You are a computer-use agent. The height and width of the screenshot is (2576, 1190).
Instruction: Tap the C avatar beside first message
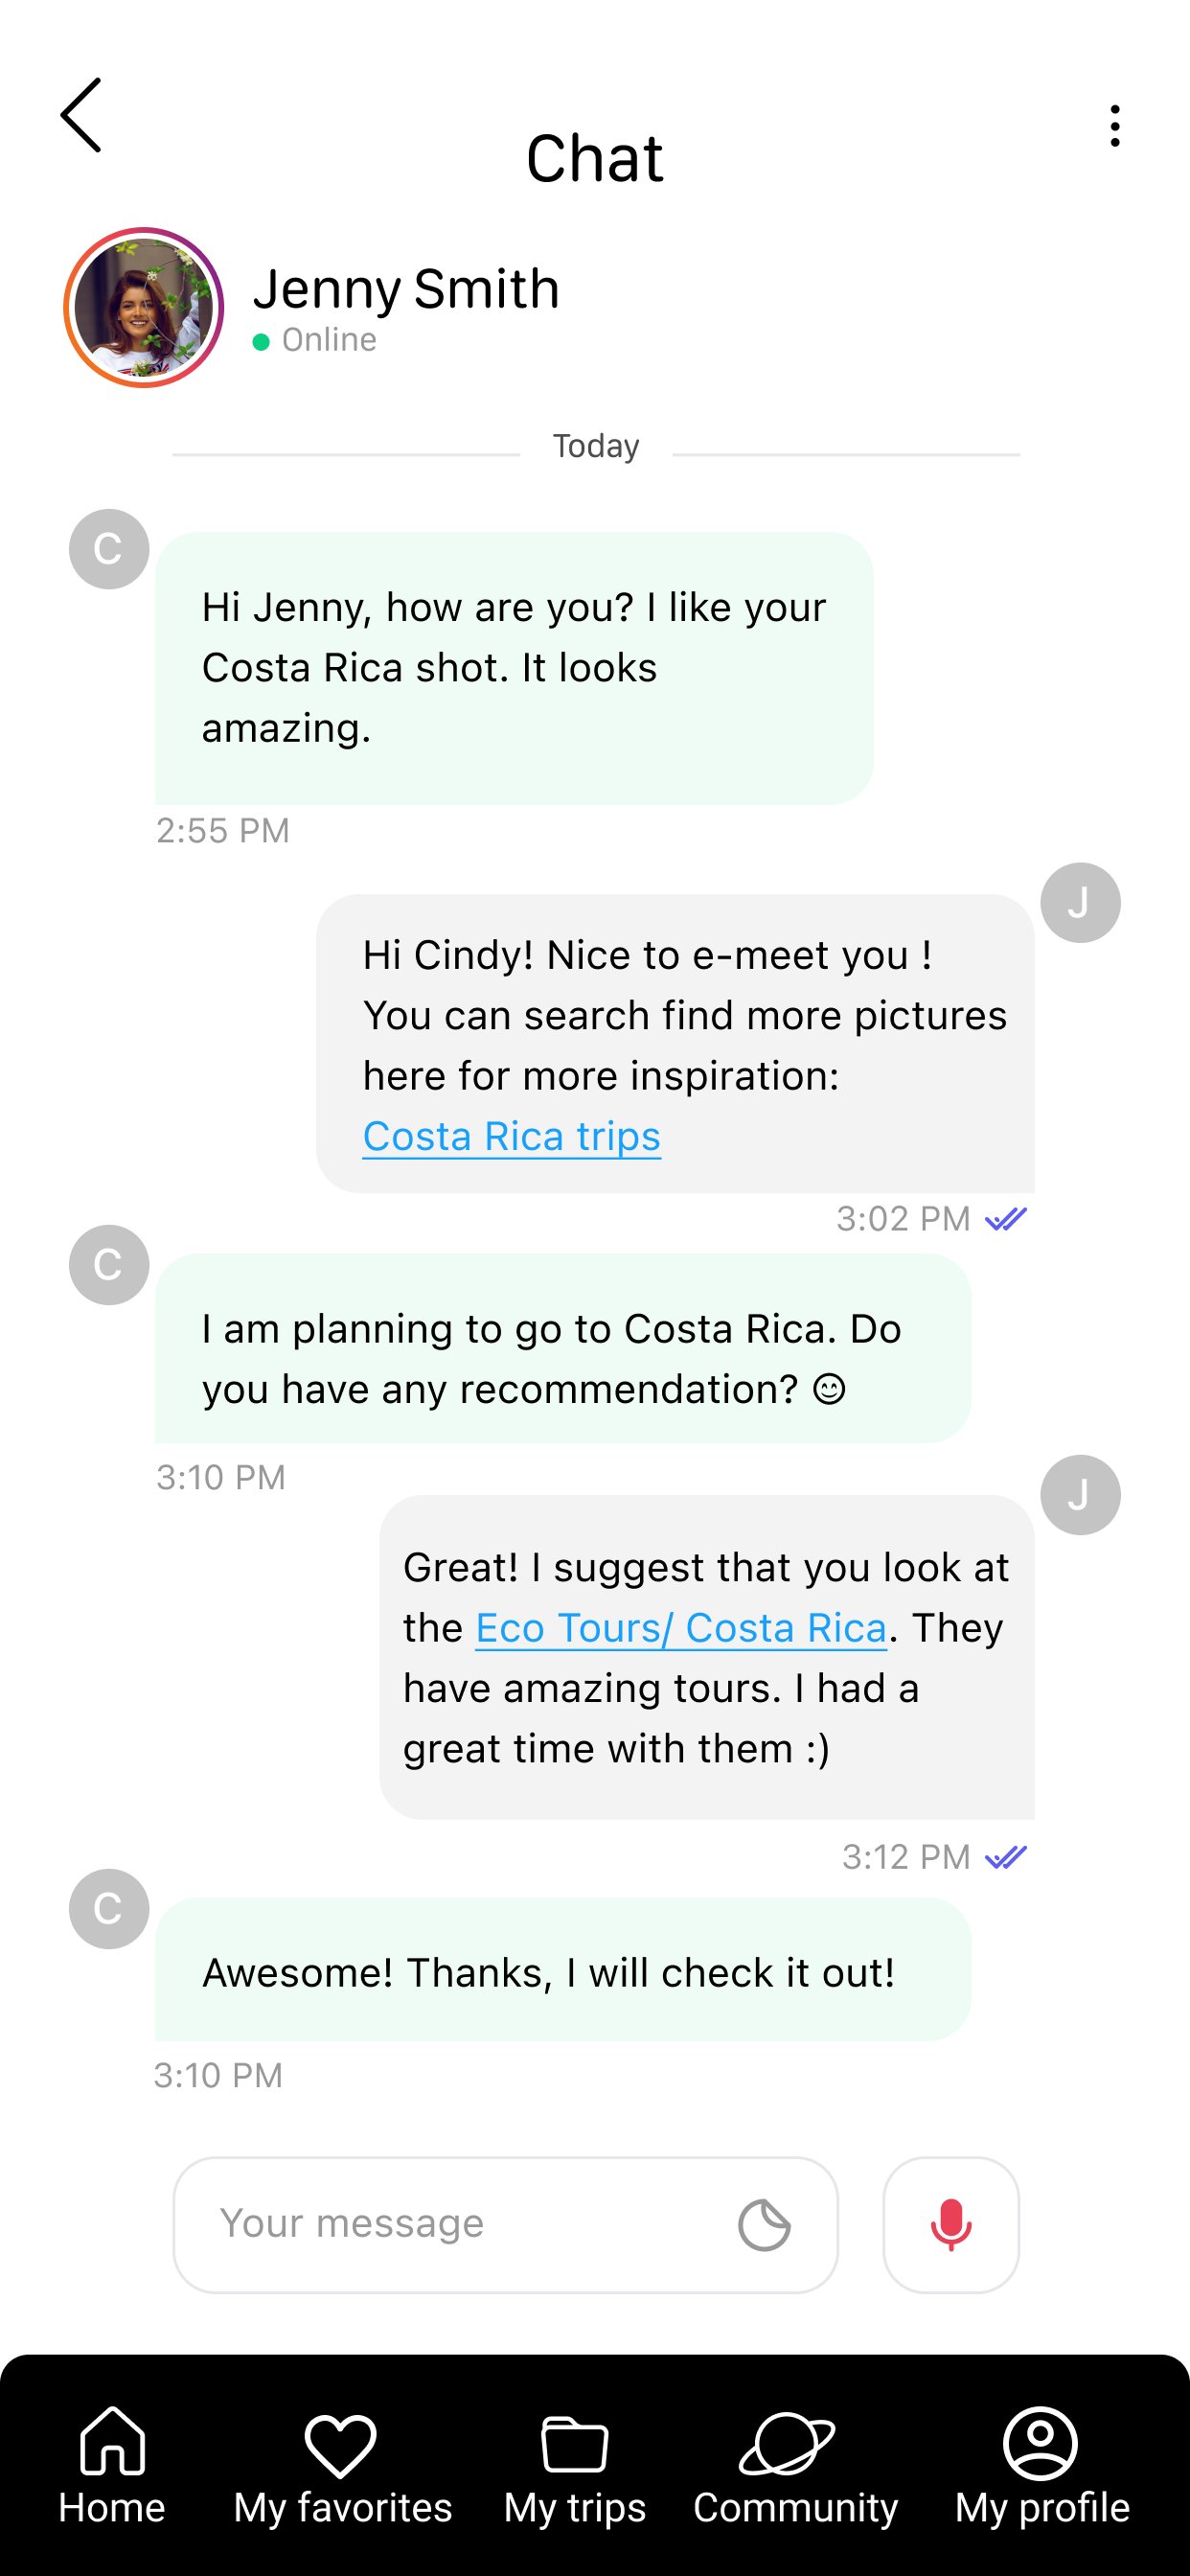pos(109,549)
